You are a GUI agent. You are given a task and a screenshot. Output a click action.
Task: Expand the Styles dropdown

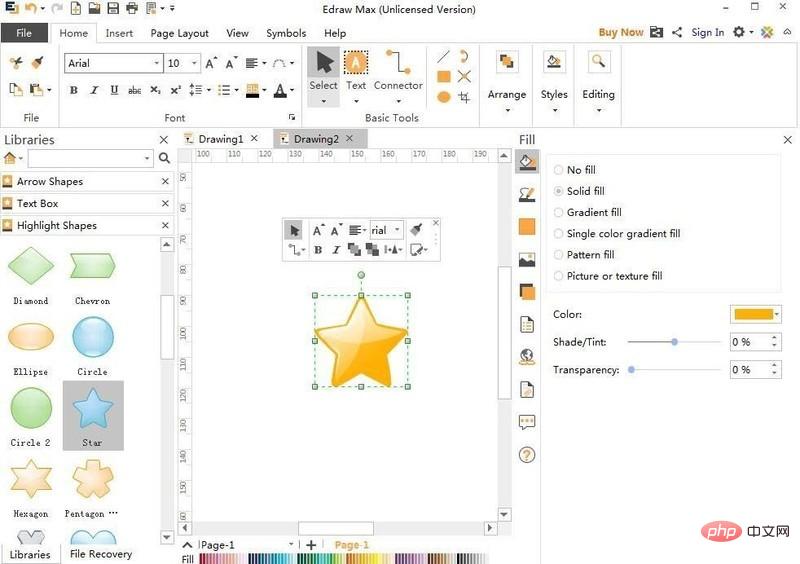point(555,110)
